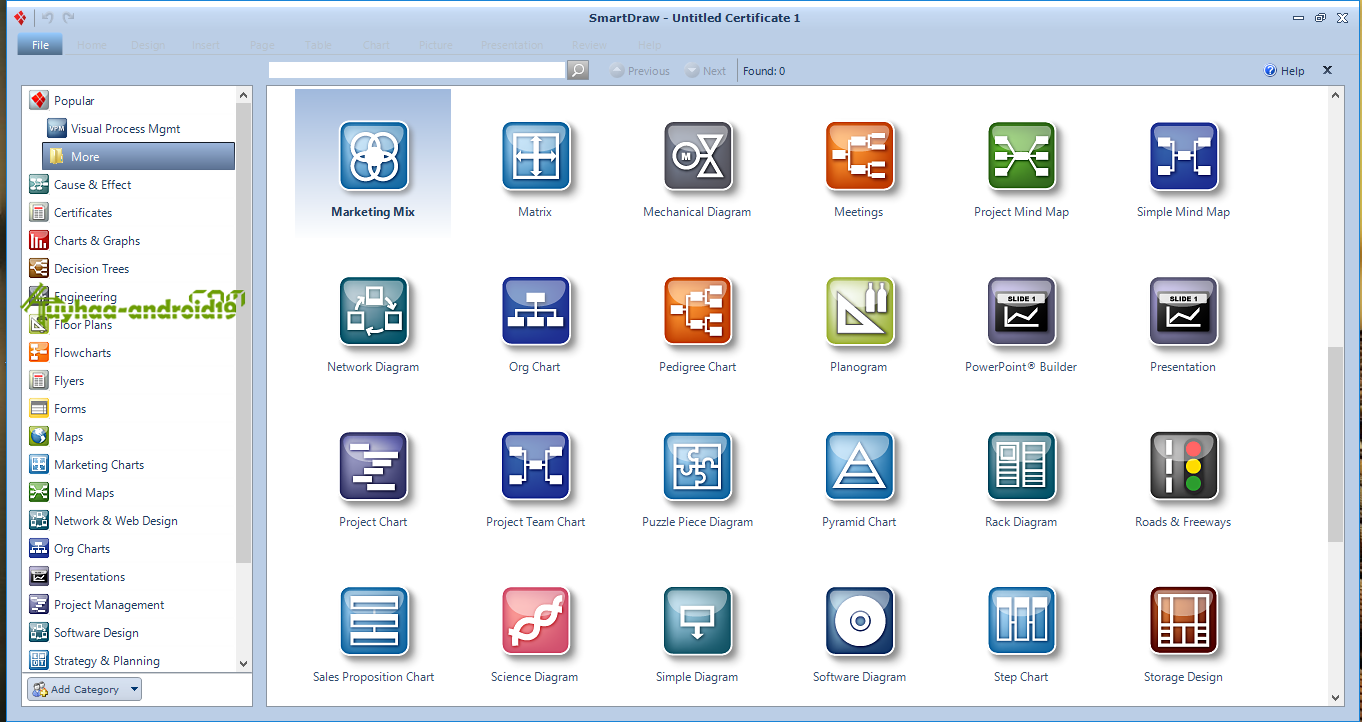Click the search magnifier button
This screenshot has height=722, width=1362.
[x=578, y=70]
